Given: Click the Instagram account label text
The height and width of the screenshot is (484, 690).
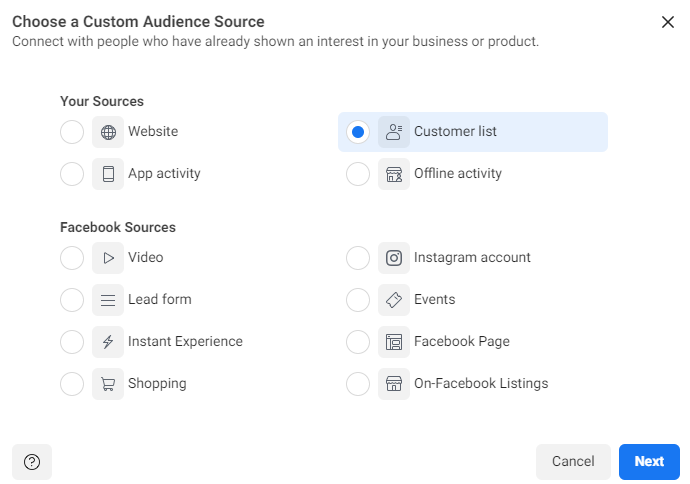Looking at the screenshot, I should click(x=472, y=257).
